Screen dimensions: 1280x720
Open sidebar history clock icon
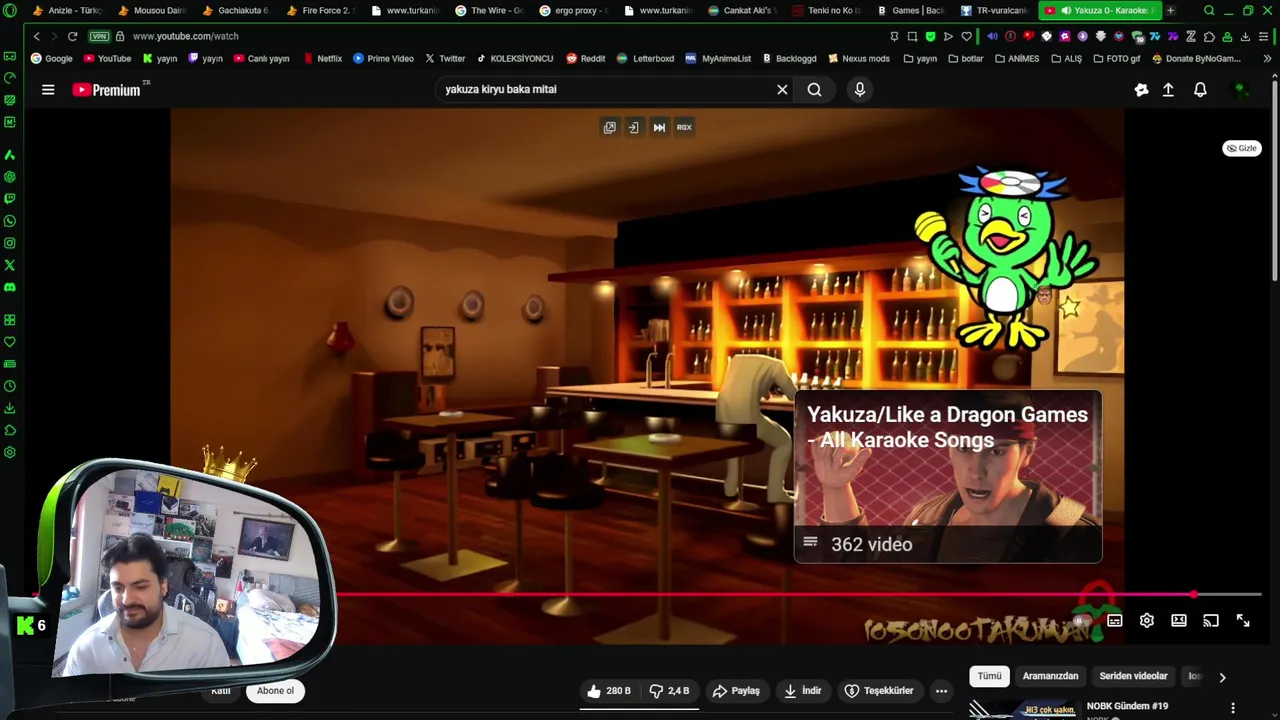10,386
